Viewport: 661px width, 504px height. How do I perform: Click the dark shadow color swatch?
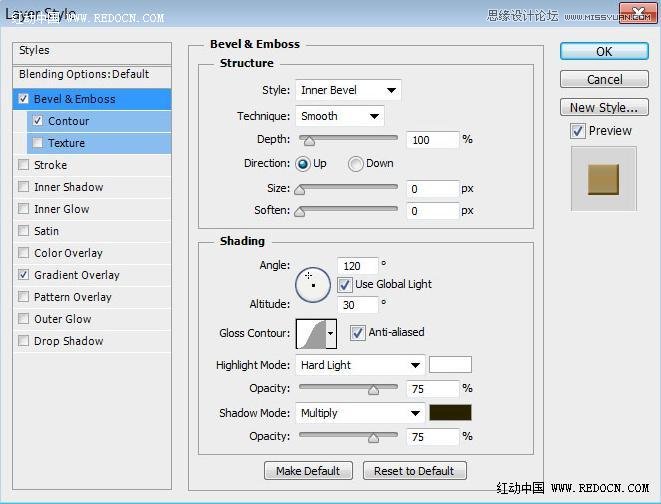click(x=451, y=413)
